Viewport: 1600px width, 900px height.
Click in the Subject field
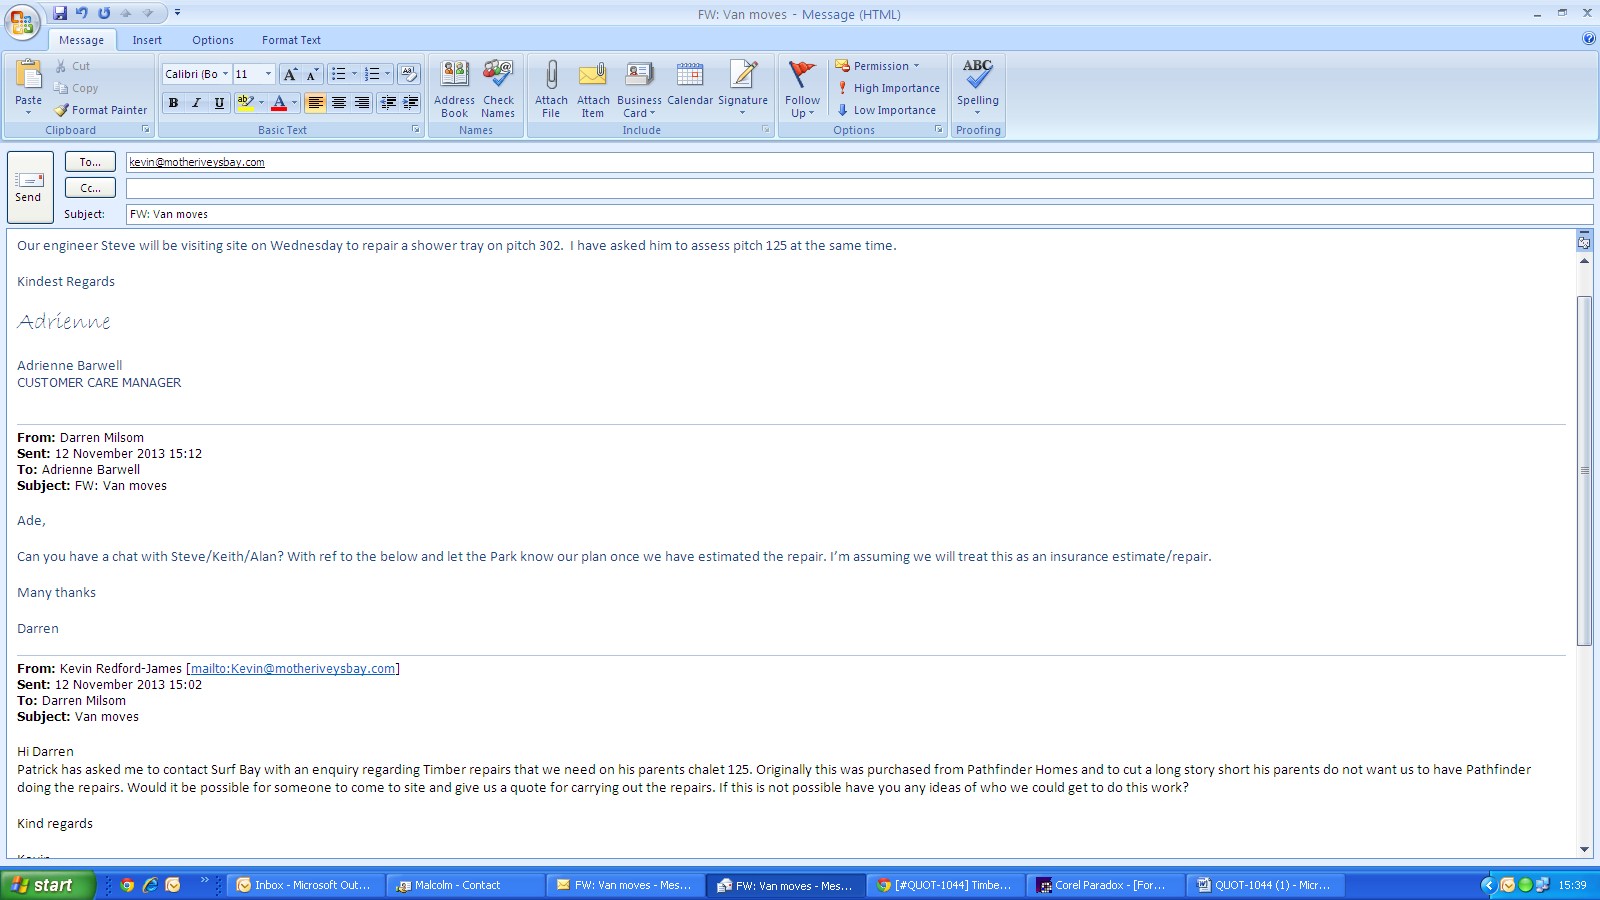859,214
